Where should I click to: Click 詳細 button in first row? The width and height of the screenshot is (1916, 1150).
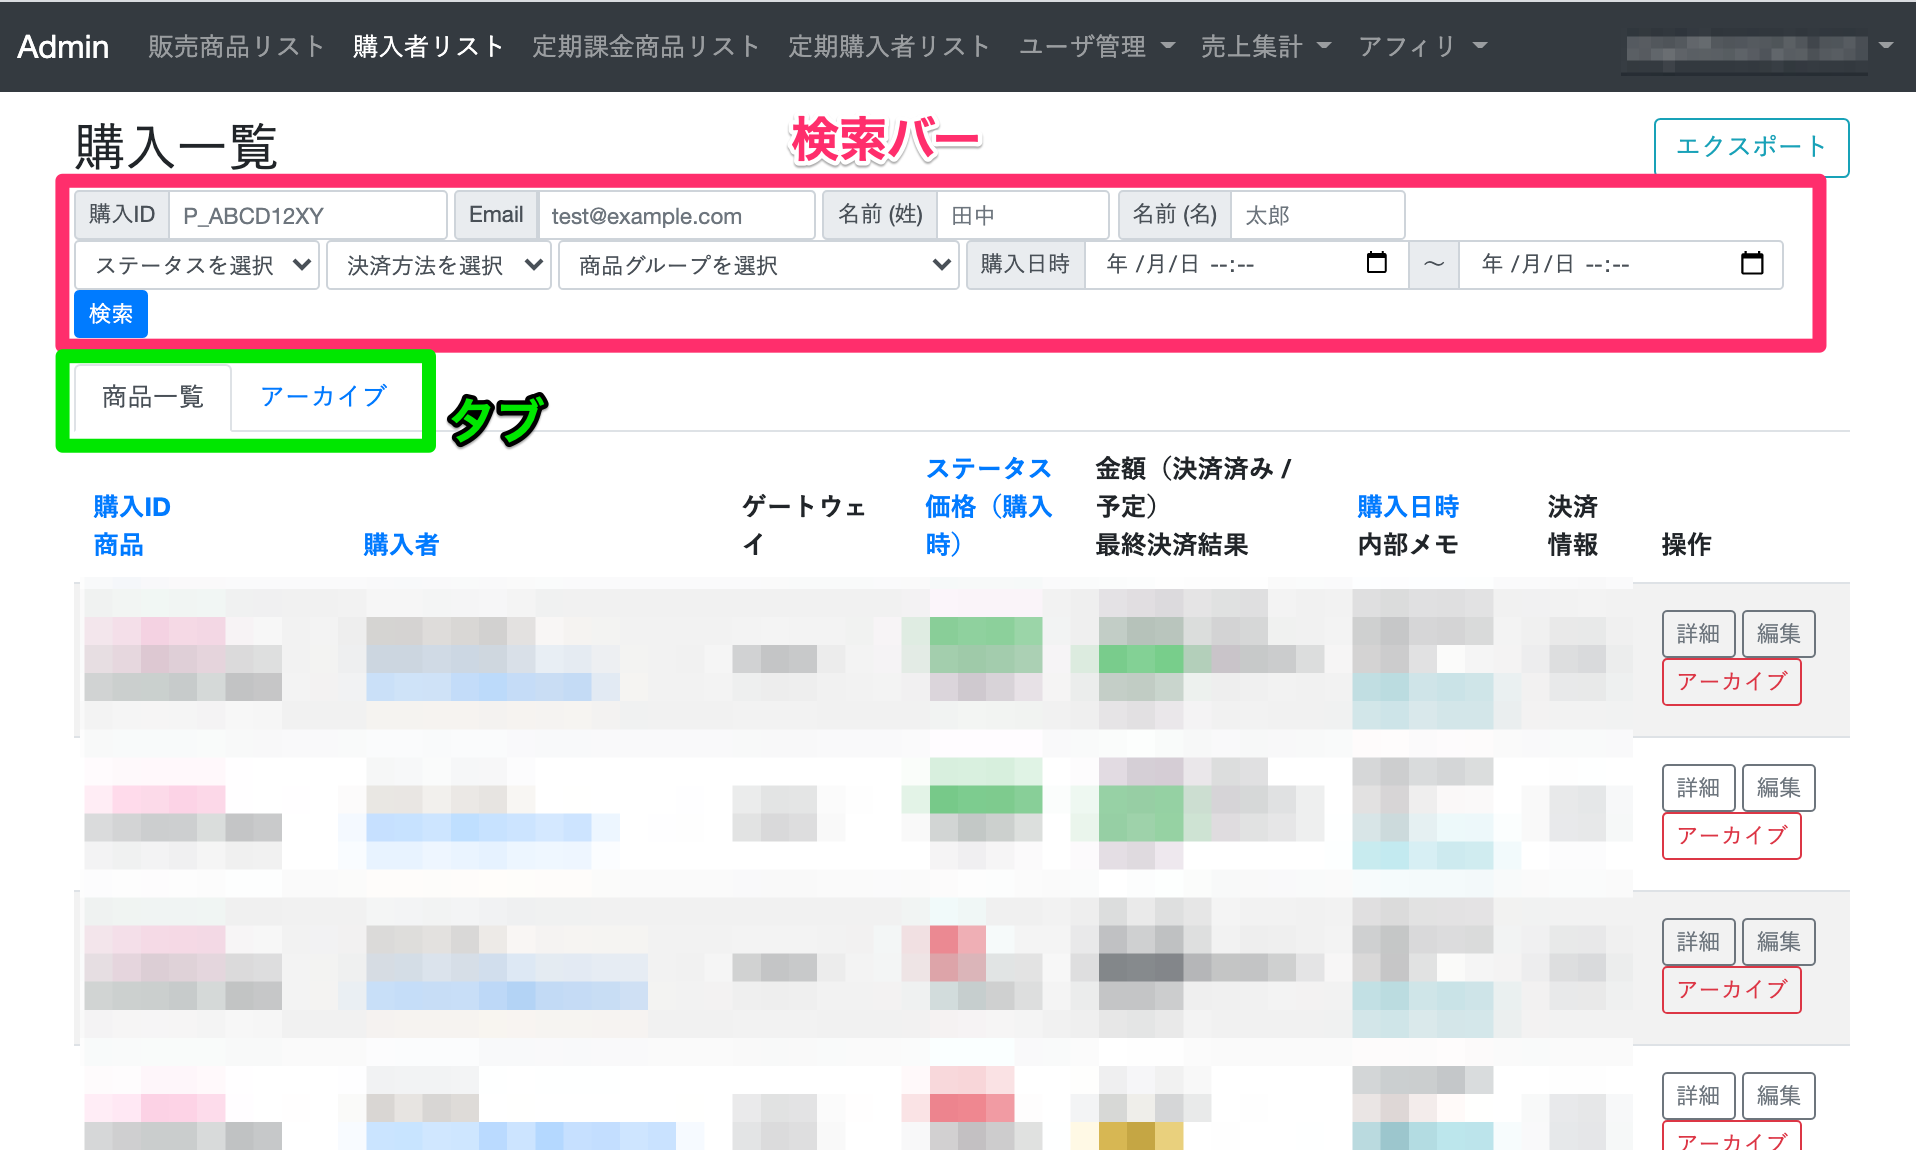pos(1697,634)
